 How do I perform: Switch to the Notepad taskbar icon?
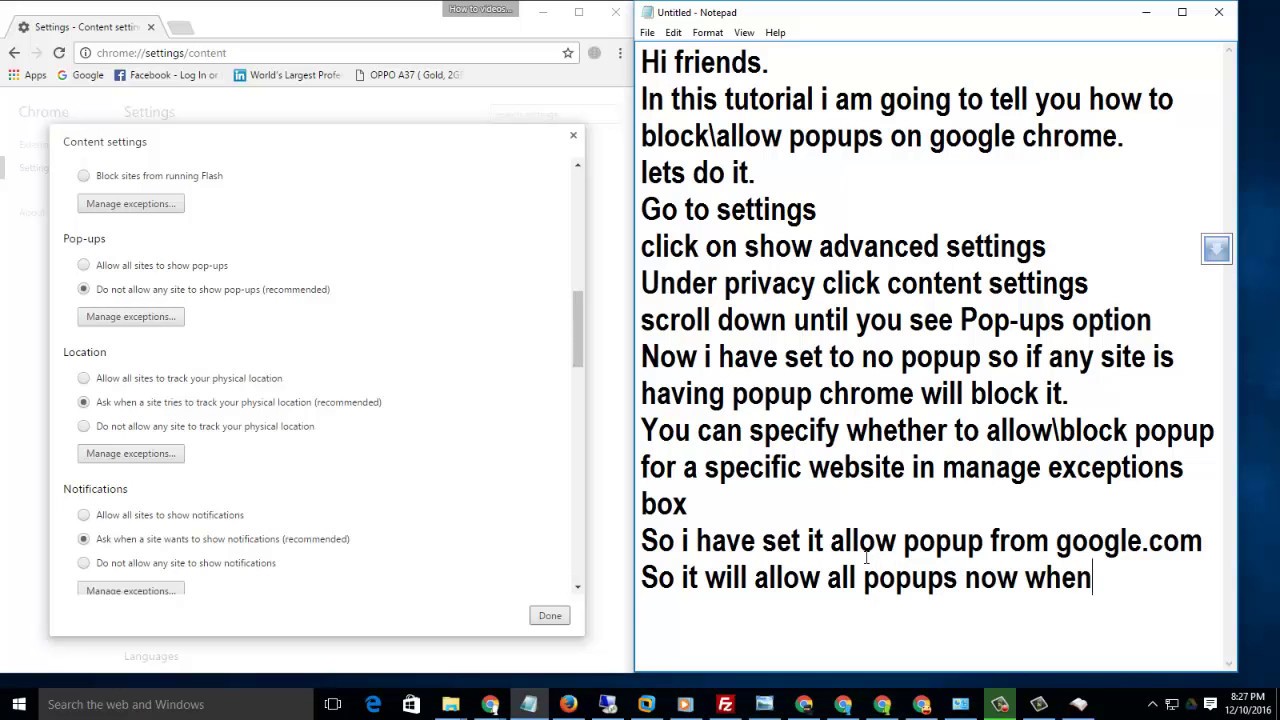click(529, 705)
